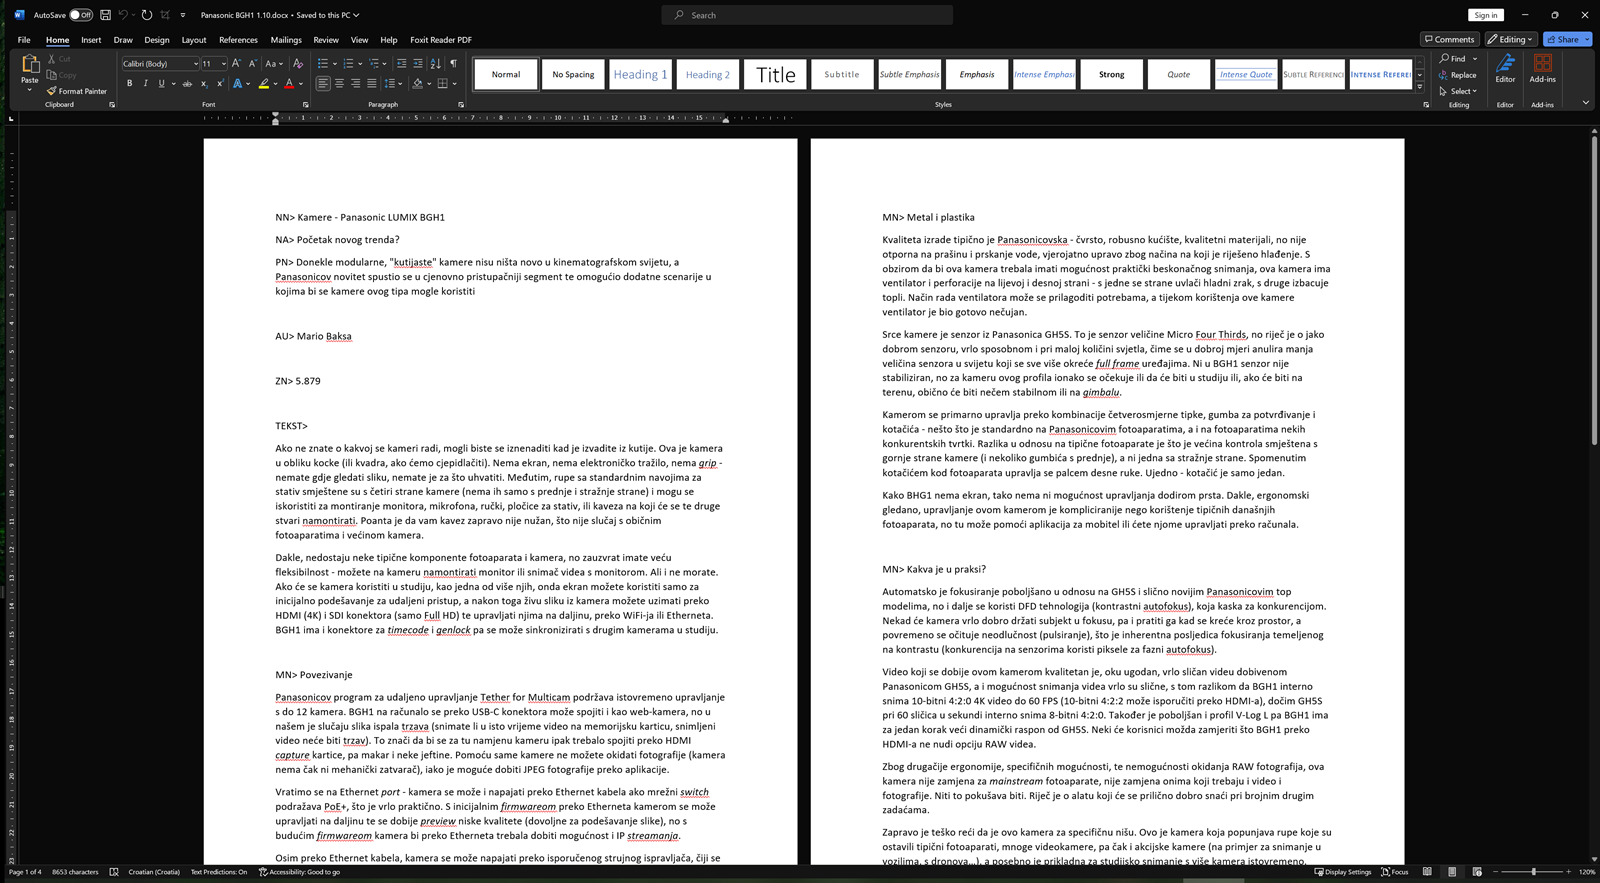This screenshot has width=1600, height=883.
Task: Apply Heading 1 style
Action: pyautogui.click(x=640, y=74)
